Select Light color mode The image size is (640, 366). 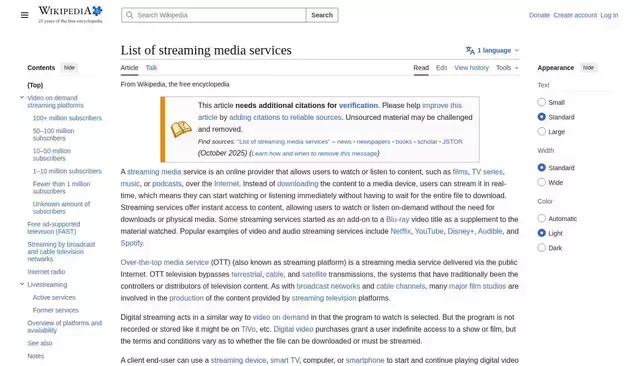542,233
